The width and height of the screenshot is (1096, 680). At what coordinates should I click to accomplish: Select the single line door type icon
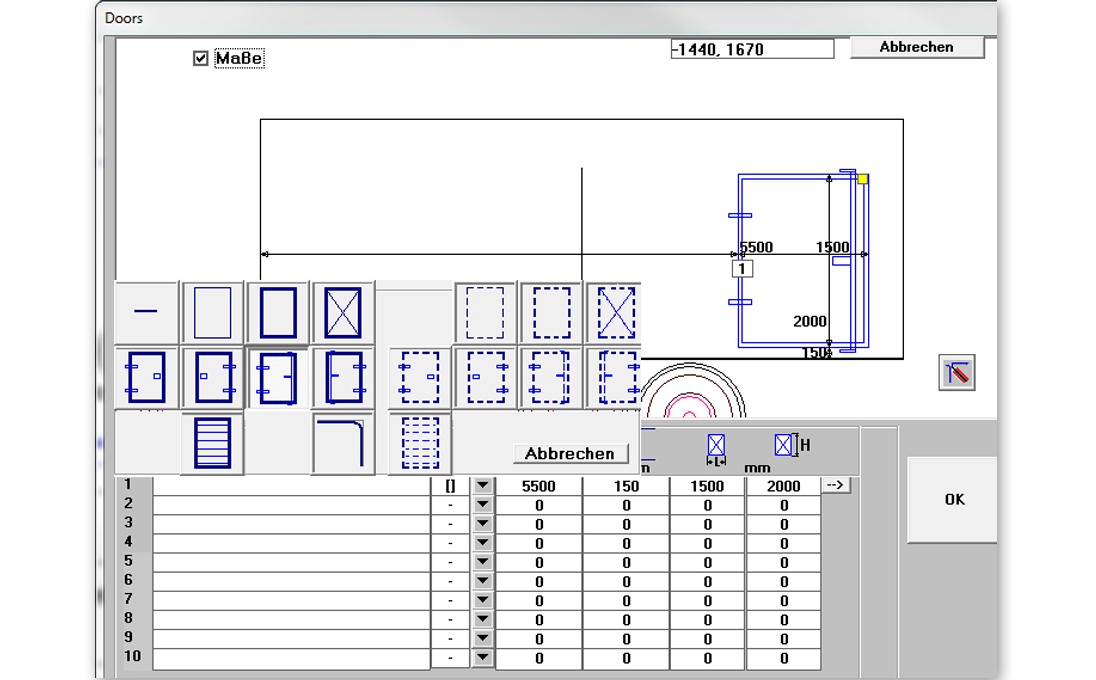[146, 312]
